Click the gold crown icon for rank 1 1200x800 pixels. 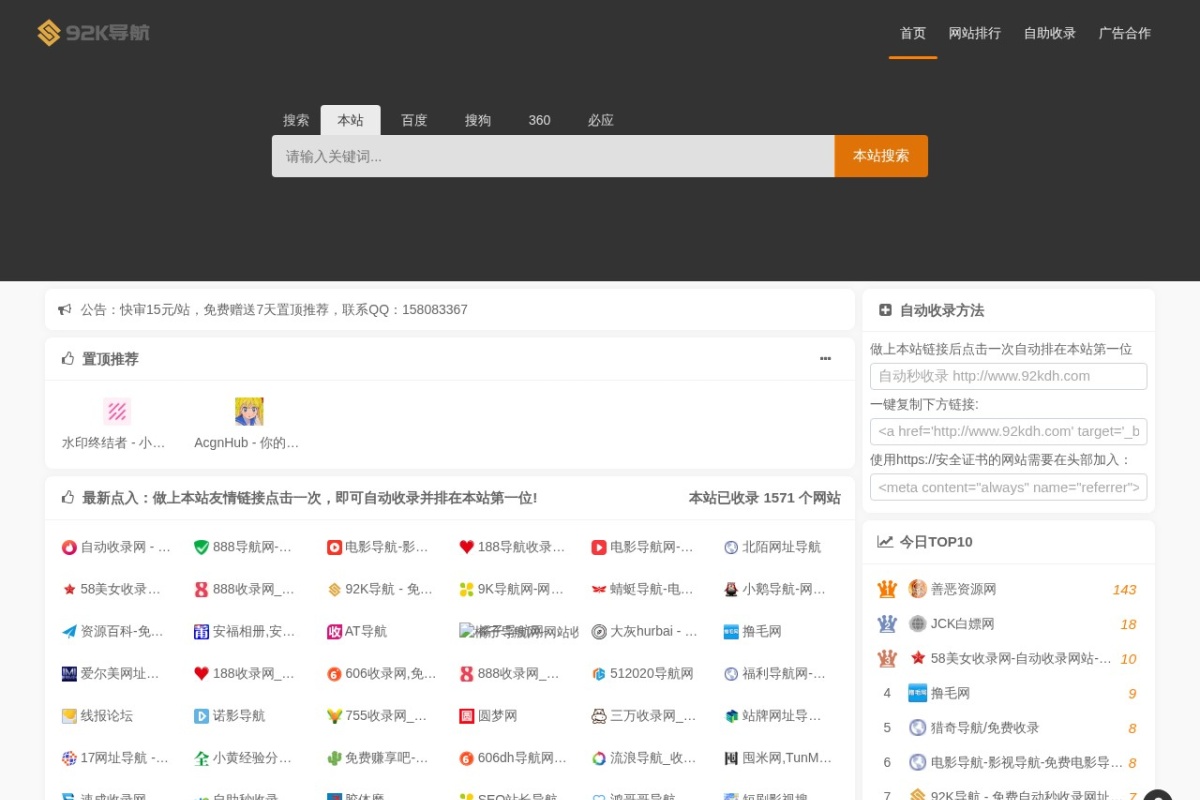(x=886, y=589)
